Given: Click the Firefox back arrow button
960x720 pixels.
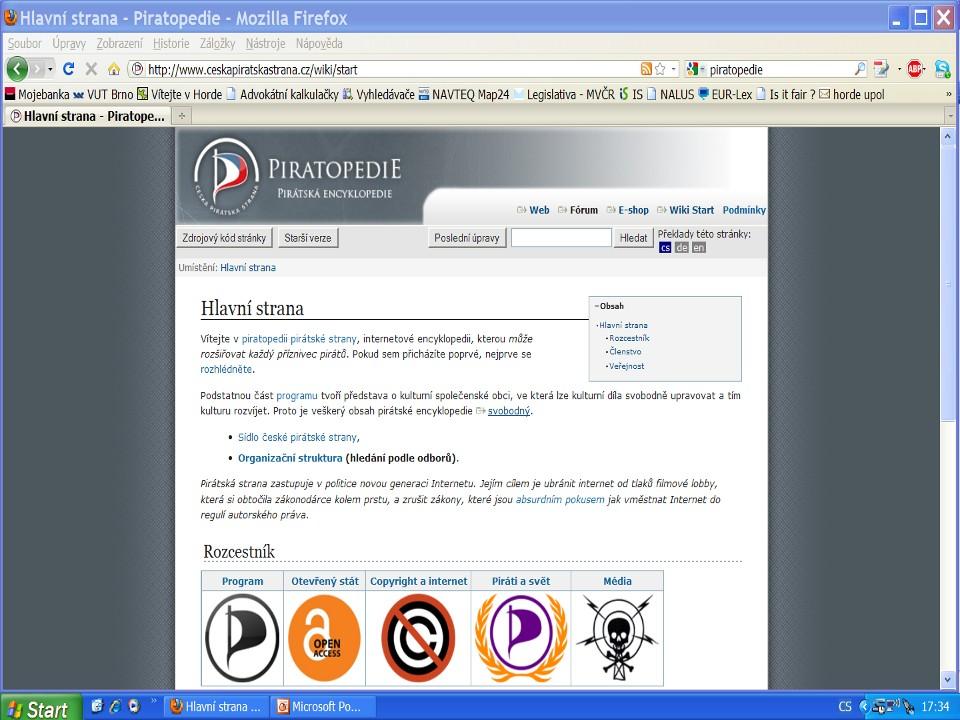Looking at the screenshot, I should tap(17, 69).
